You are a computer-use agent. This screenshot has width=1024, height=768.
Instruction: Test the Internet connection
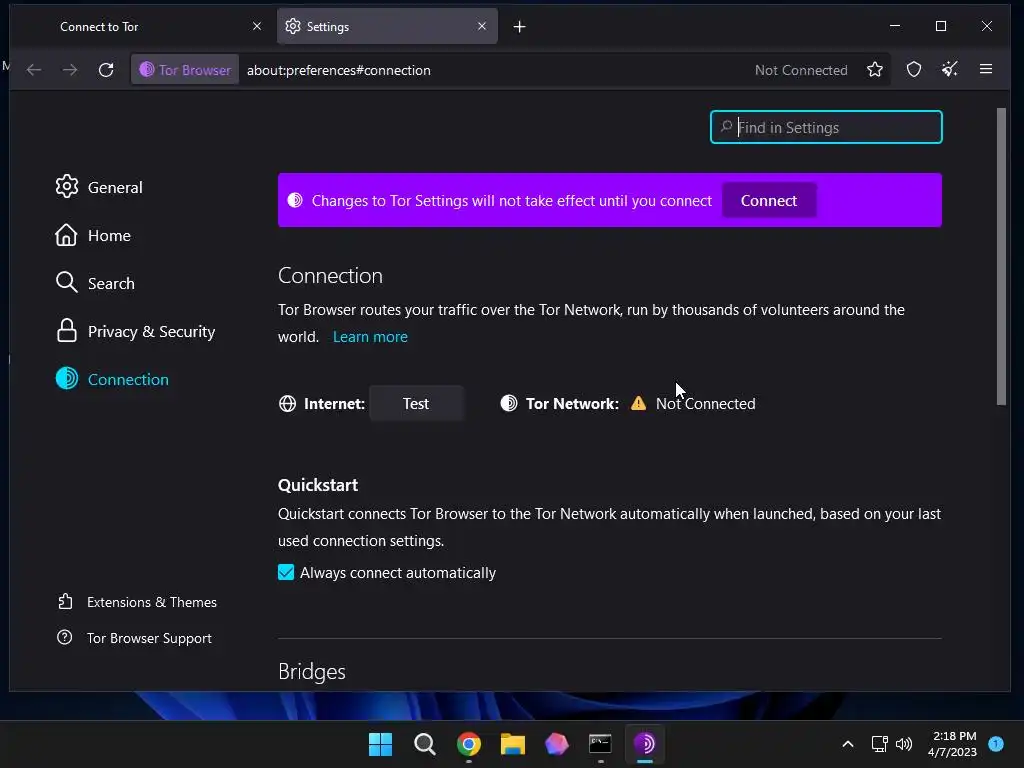point(416,404)
